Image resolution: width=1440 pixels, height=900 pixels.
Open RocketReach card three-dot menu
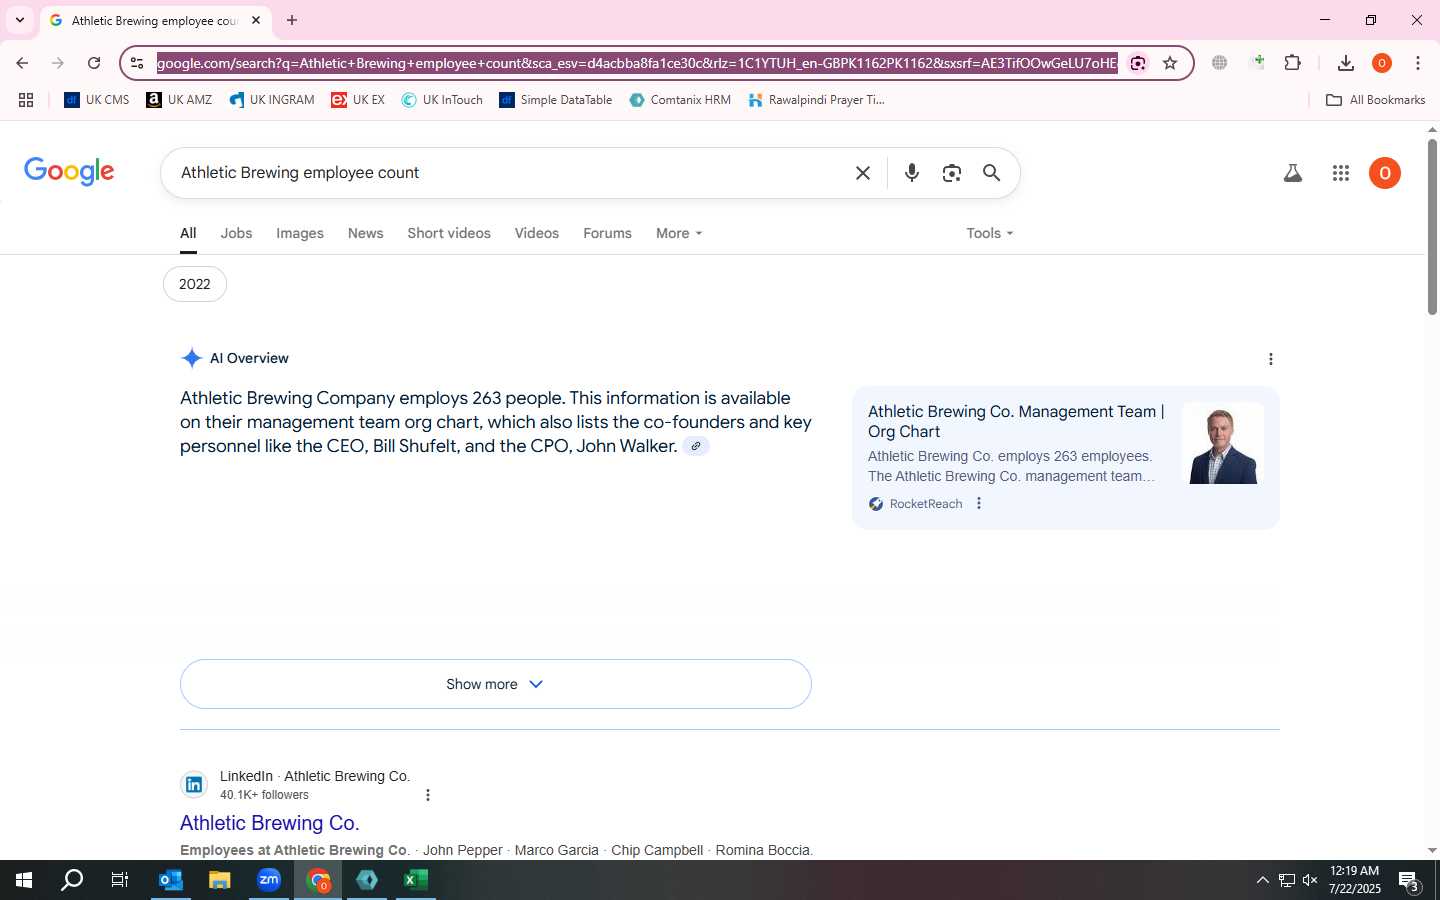(x=979, y=504)
